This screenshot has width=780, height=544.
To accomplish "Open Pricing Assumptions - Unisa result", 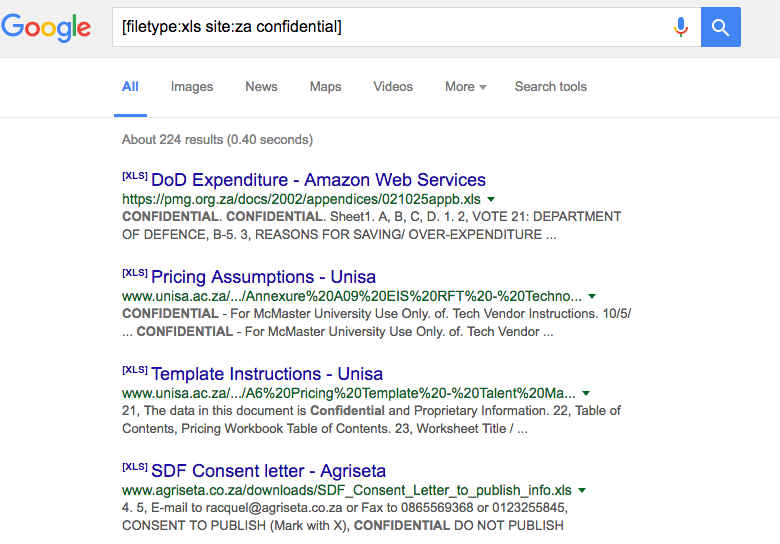I will click(263, 276).
